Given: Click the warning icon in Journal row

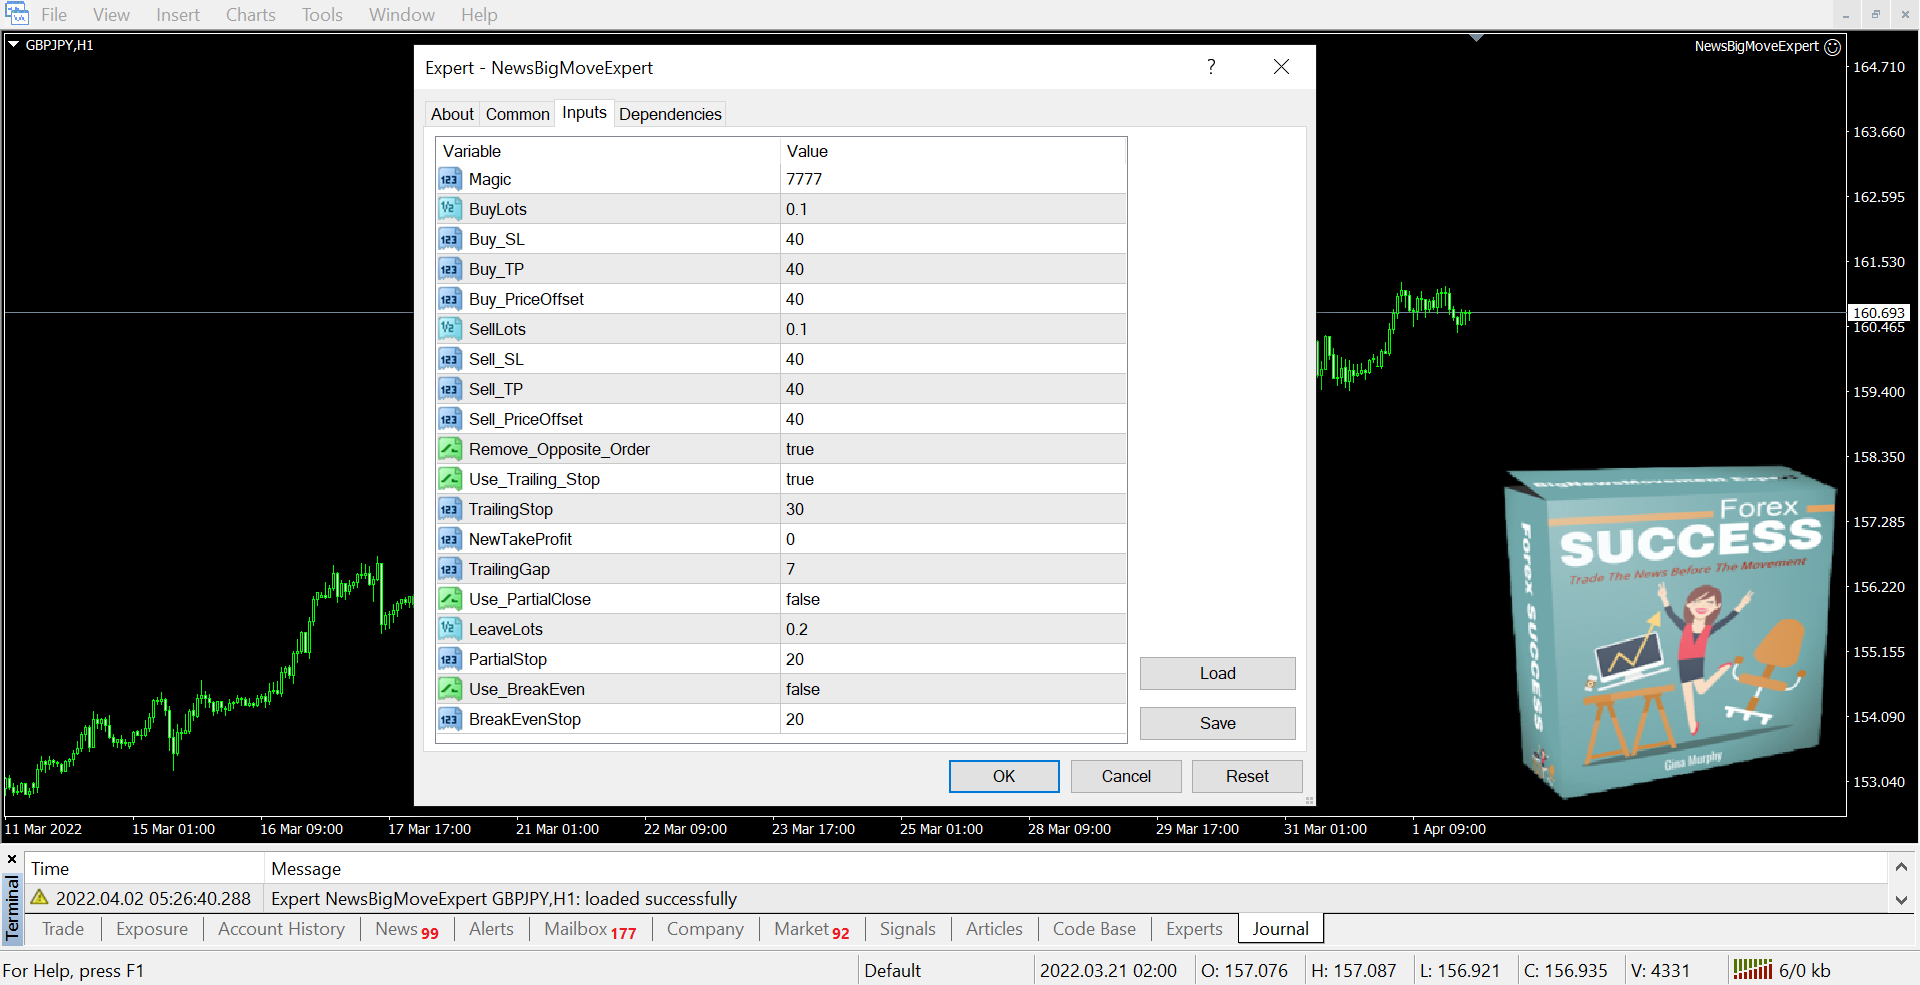Looking at the screenshot, I should [x=40, y=898].
